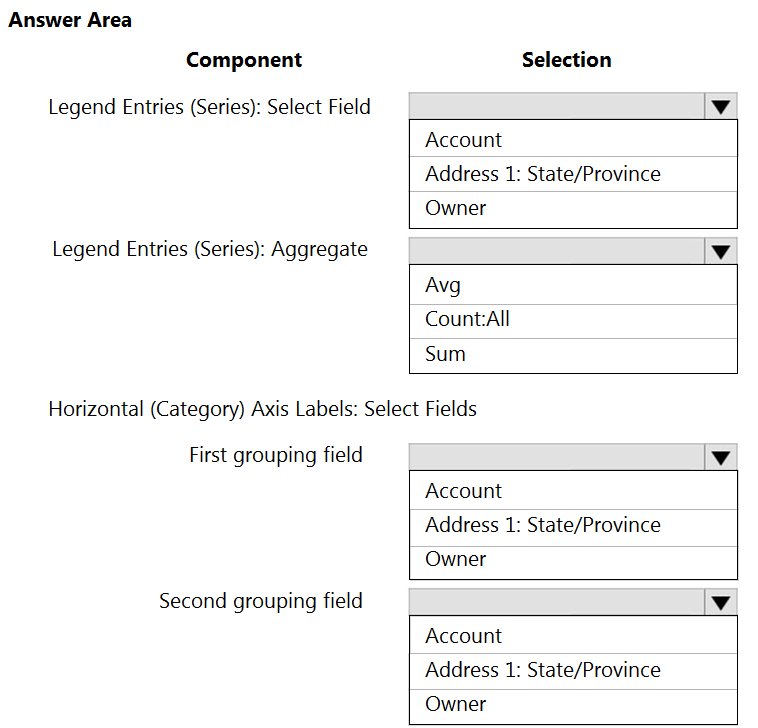Pick Owner as First grouping field

coord(456,559)
